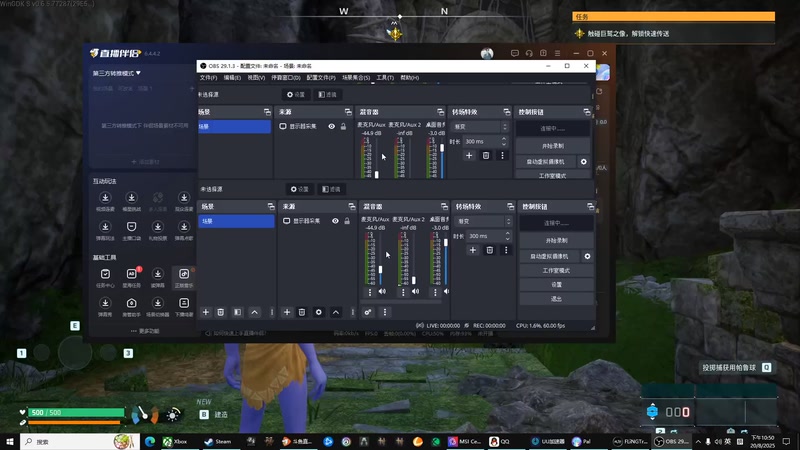This screenshot has height=450, width=800.
Task: Remove selected scene using Scenes dock trash icon
Action: click(x=220, y=312)
